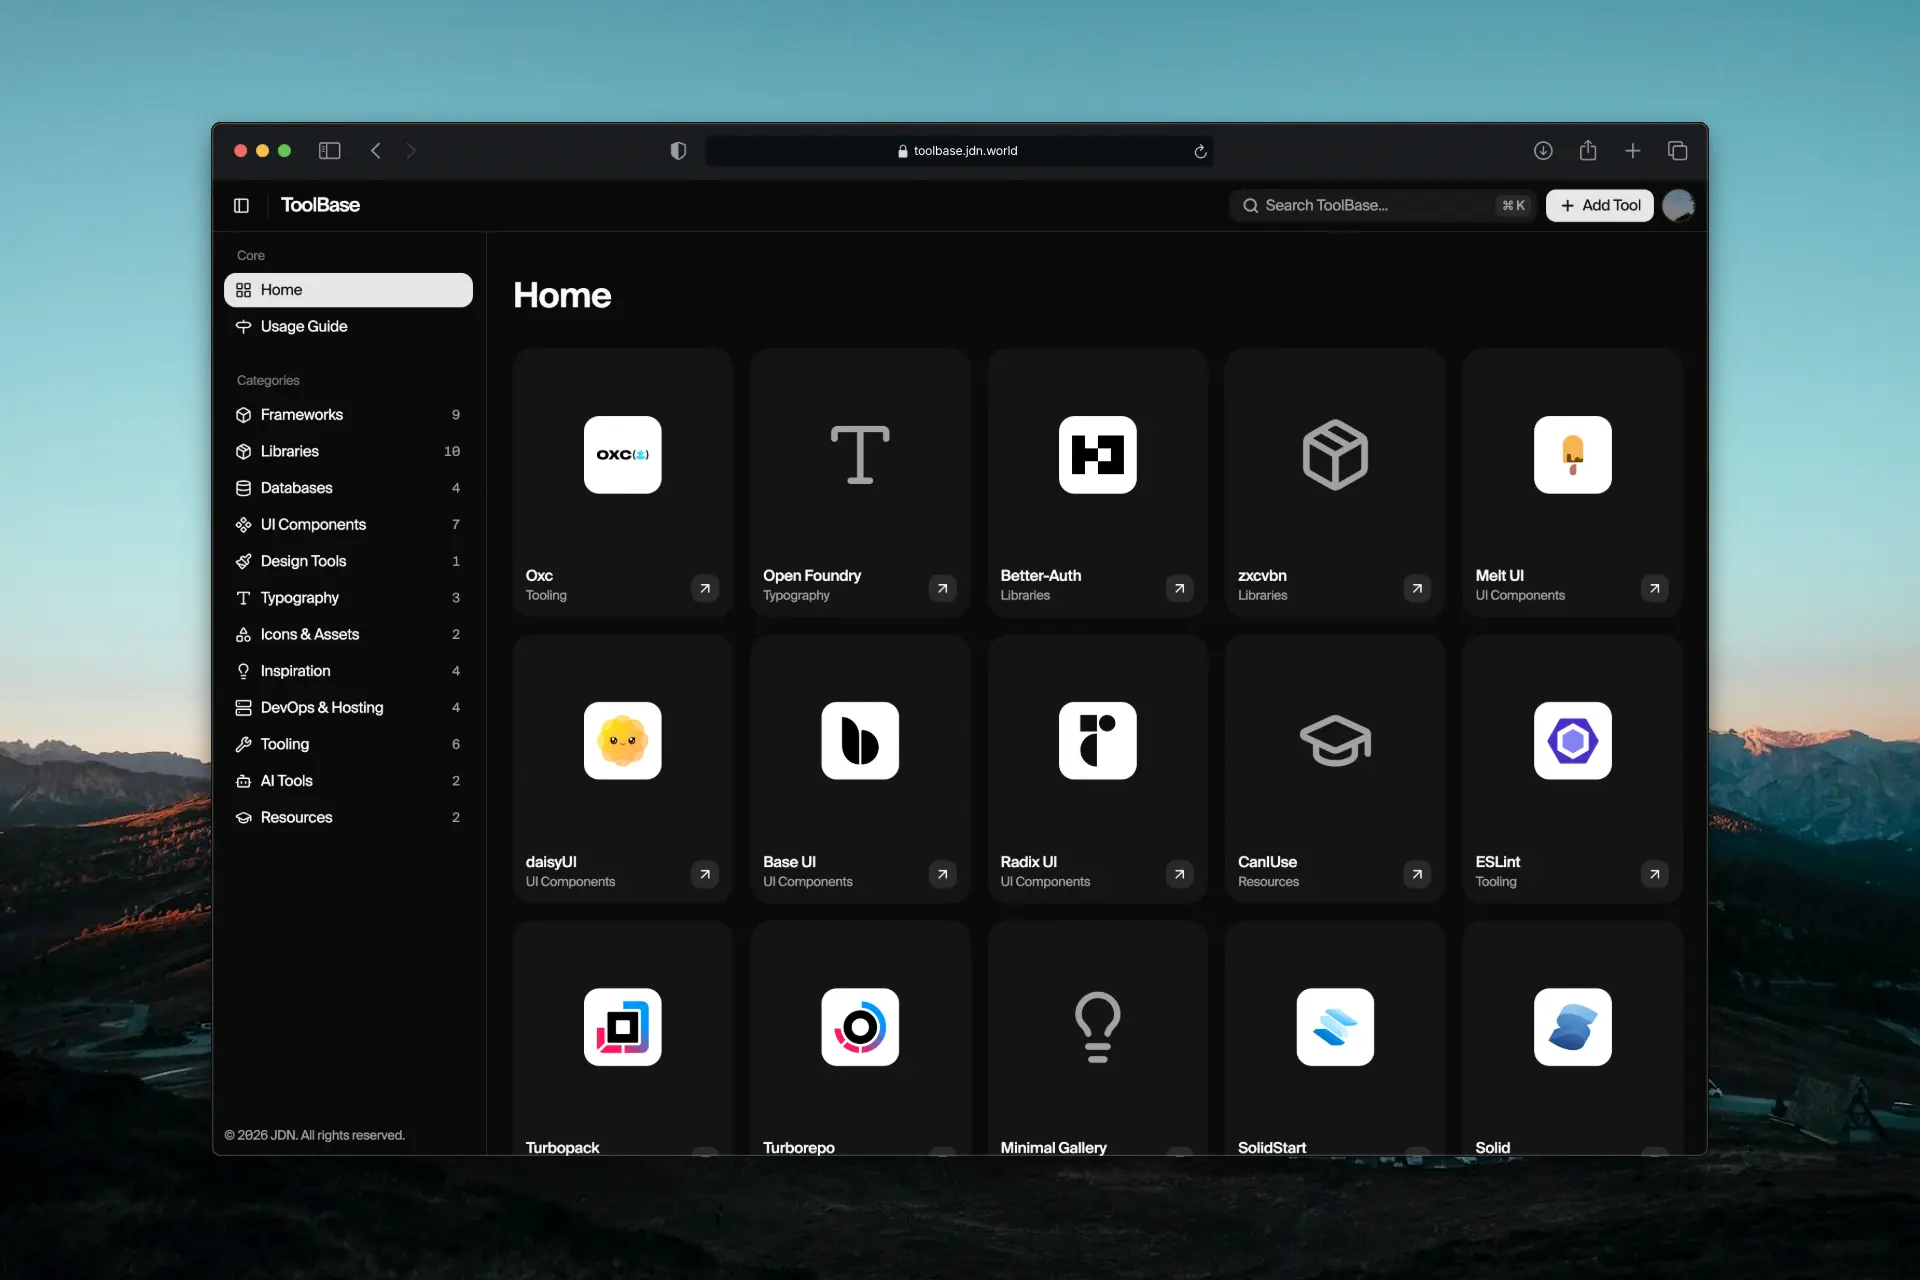The image size is (1920, 1280).
Task: Reload the toolbase.jdn.world page
Action: [1200, 151]
